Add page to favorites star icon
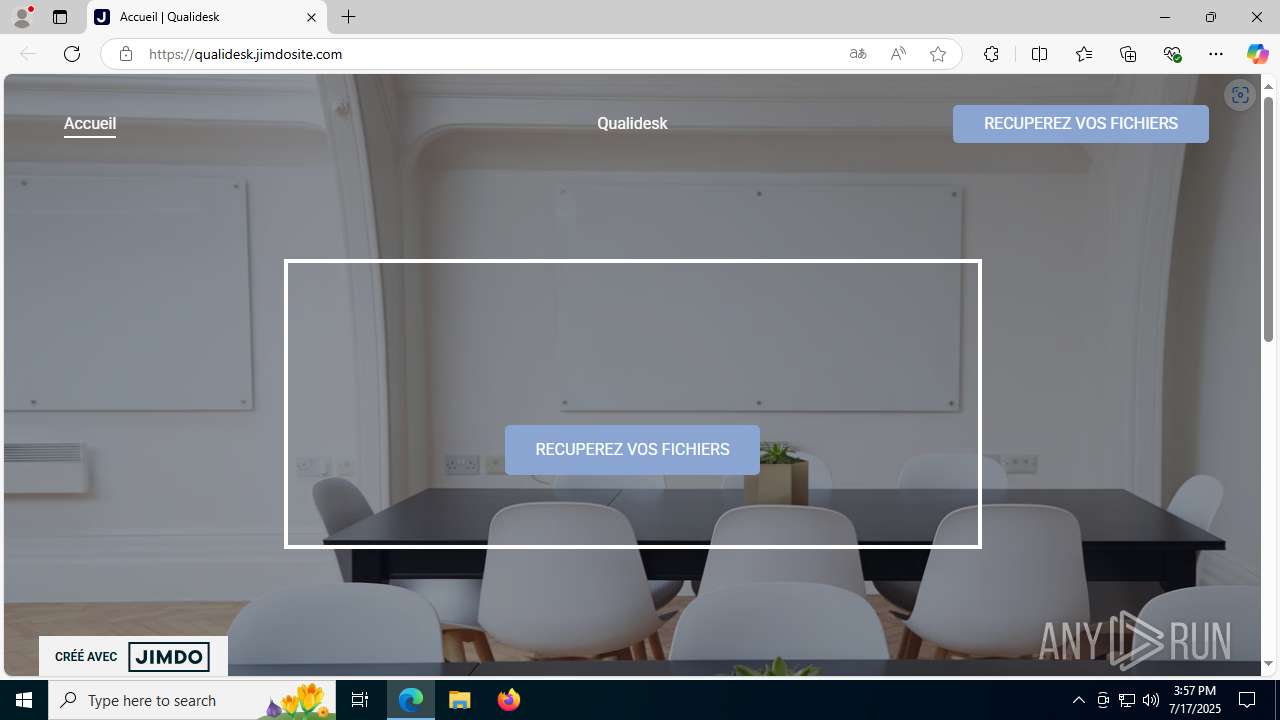The image size is (1280, 720). click(x=938, y=54)
